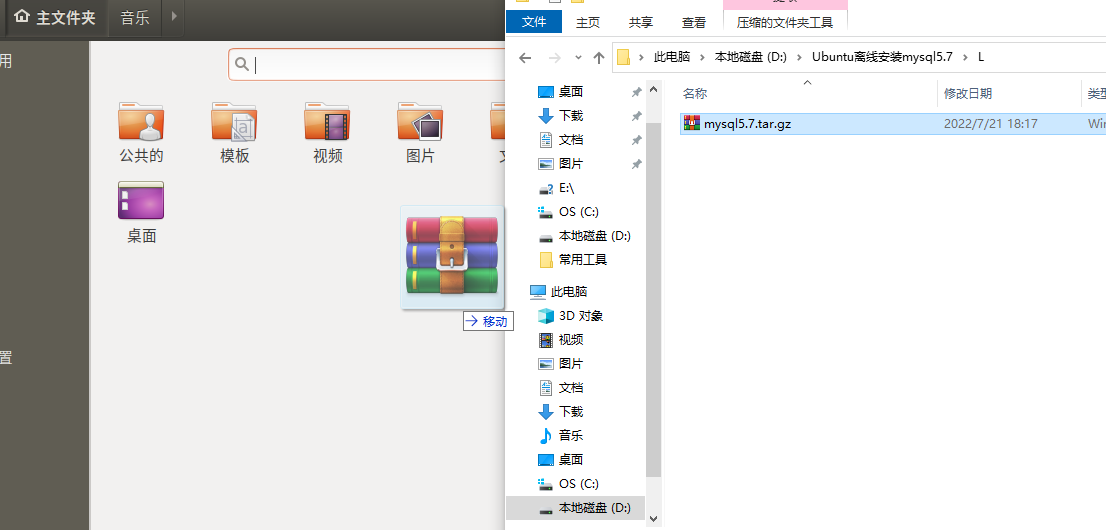Open the 文件 tab in Explorer
1106x530 pixels.
point(534,22)
